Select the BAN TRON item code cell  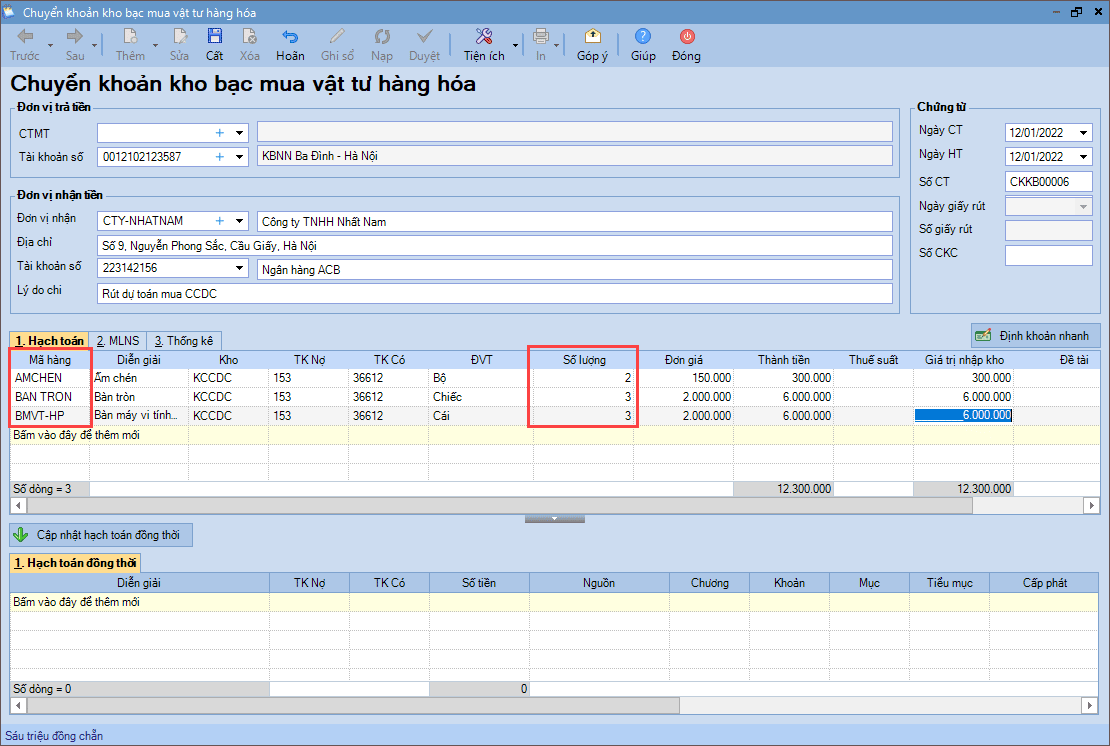50,397
